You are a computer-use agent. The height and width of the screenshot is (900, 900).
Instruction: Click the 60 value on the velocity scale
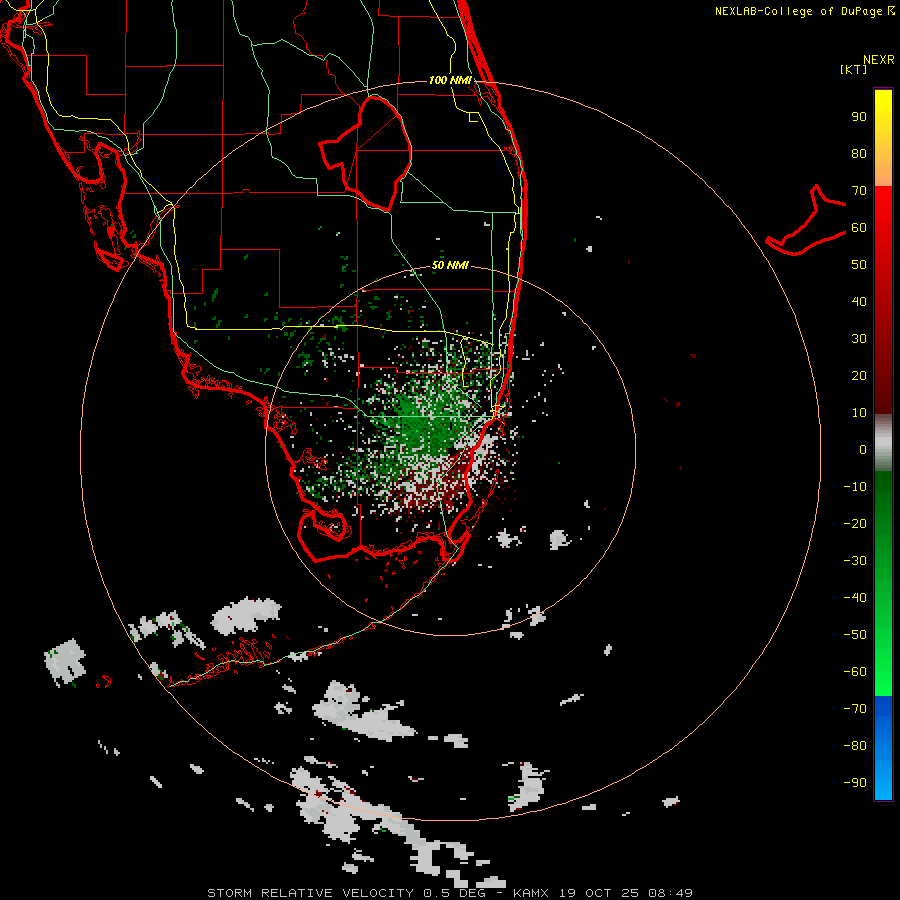[859, 228]
